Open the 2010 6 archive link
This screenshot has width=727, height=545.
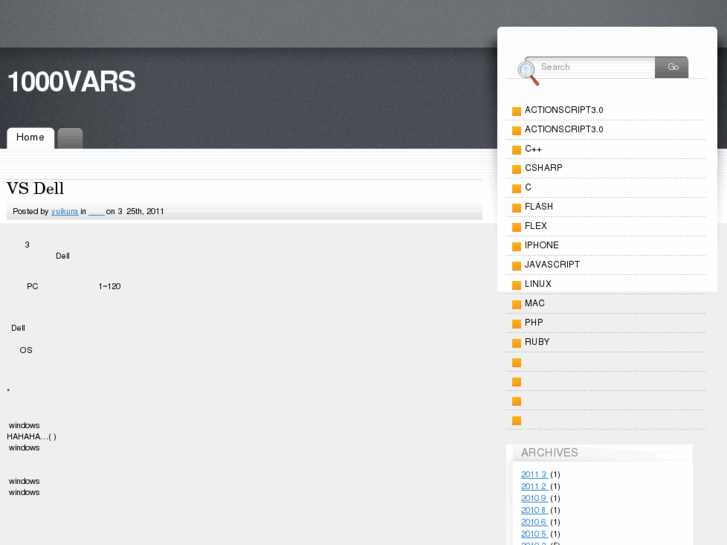pos(534,523)
